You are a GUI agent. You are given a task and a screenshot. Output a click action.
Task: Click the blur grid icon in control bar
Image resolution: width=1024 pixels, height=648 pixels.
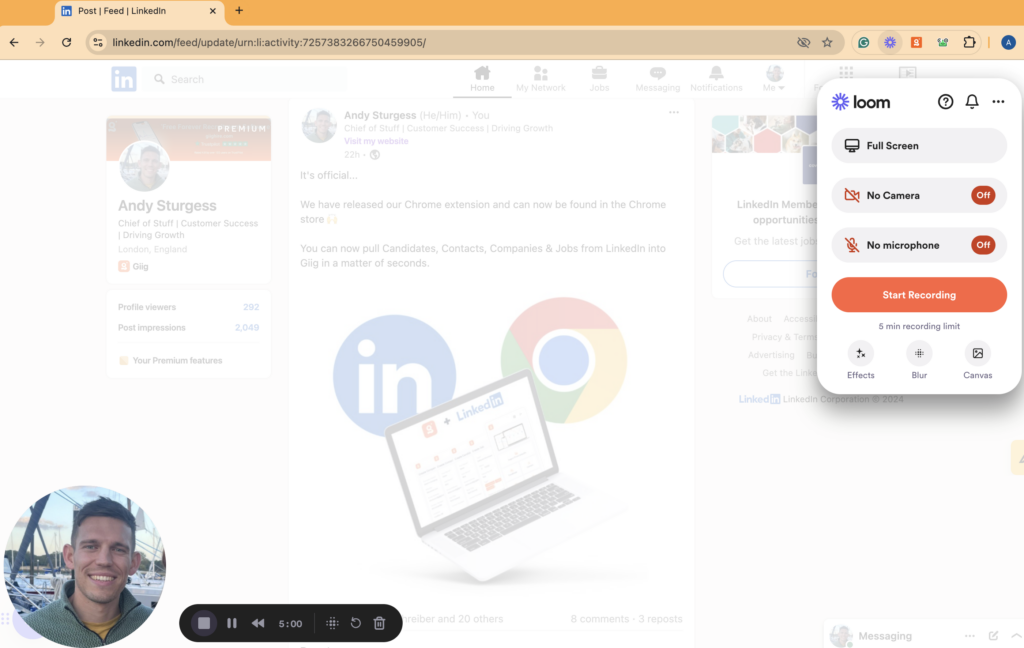(x=332, y=623)
